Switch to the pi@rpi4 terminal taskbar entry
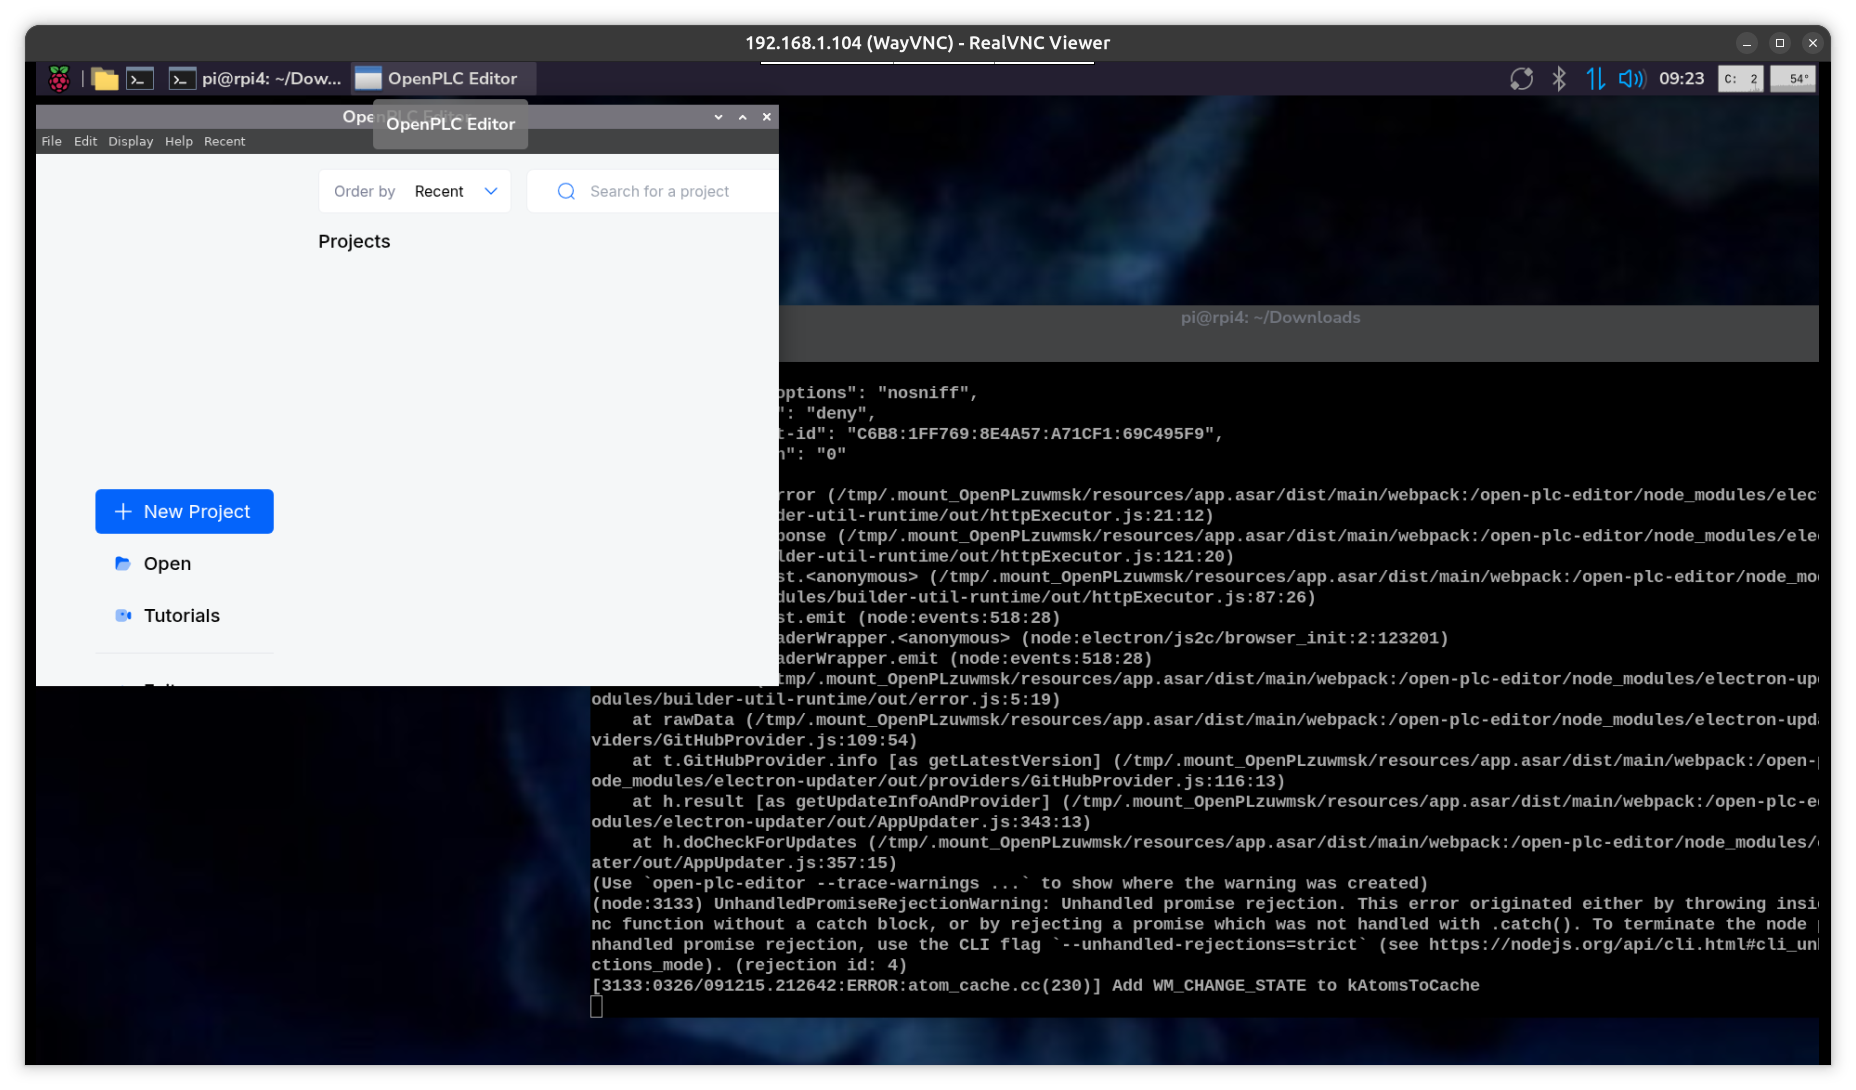Screen dimensions: 1856x1090 coord(256,79)
